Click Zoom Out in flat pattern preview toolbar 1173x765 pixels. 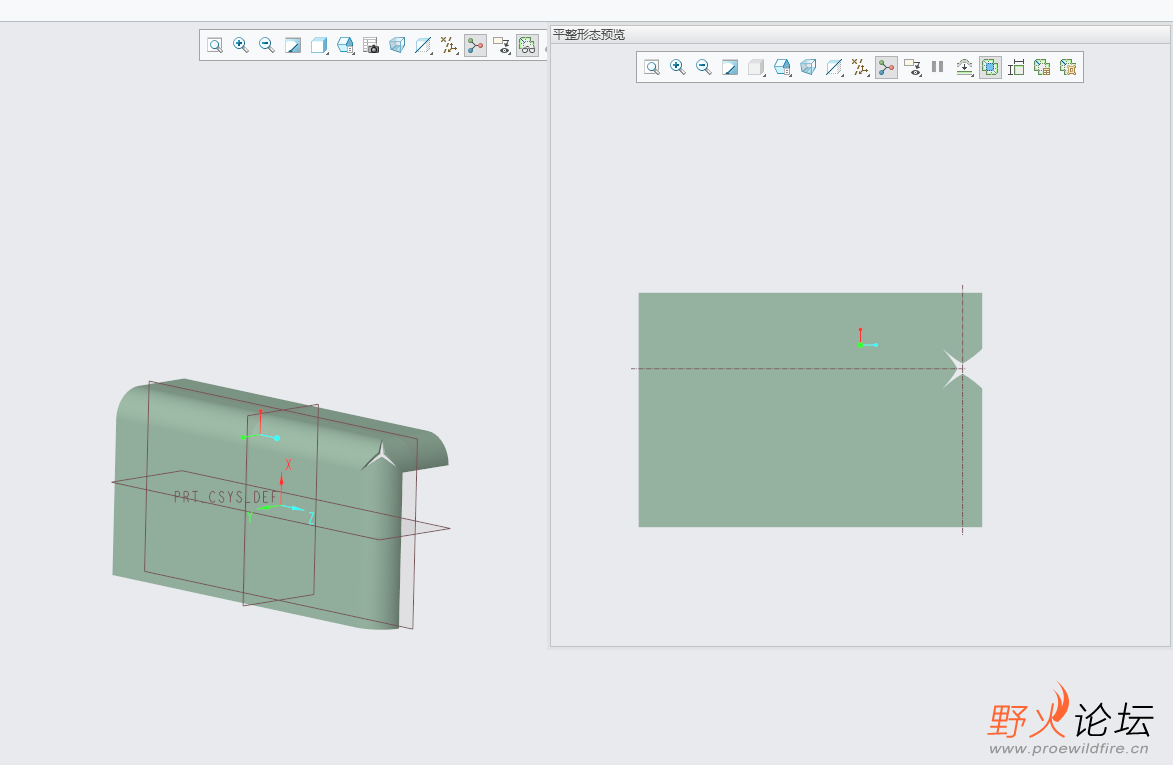703,67
